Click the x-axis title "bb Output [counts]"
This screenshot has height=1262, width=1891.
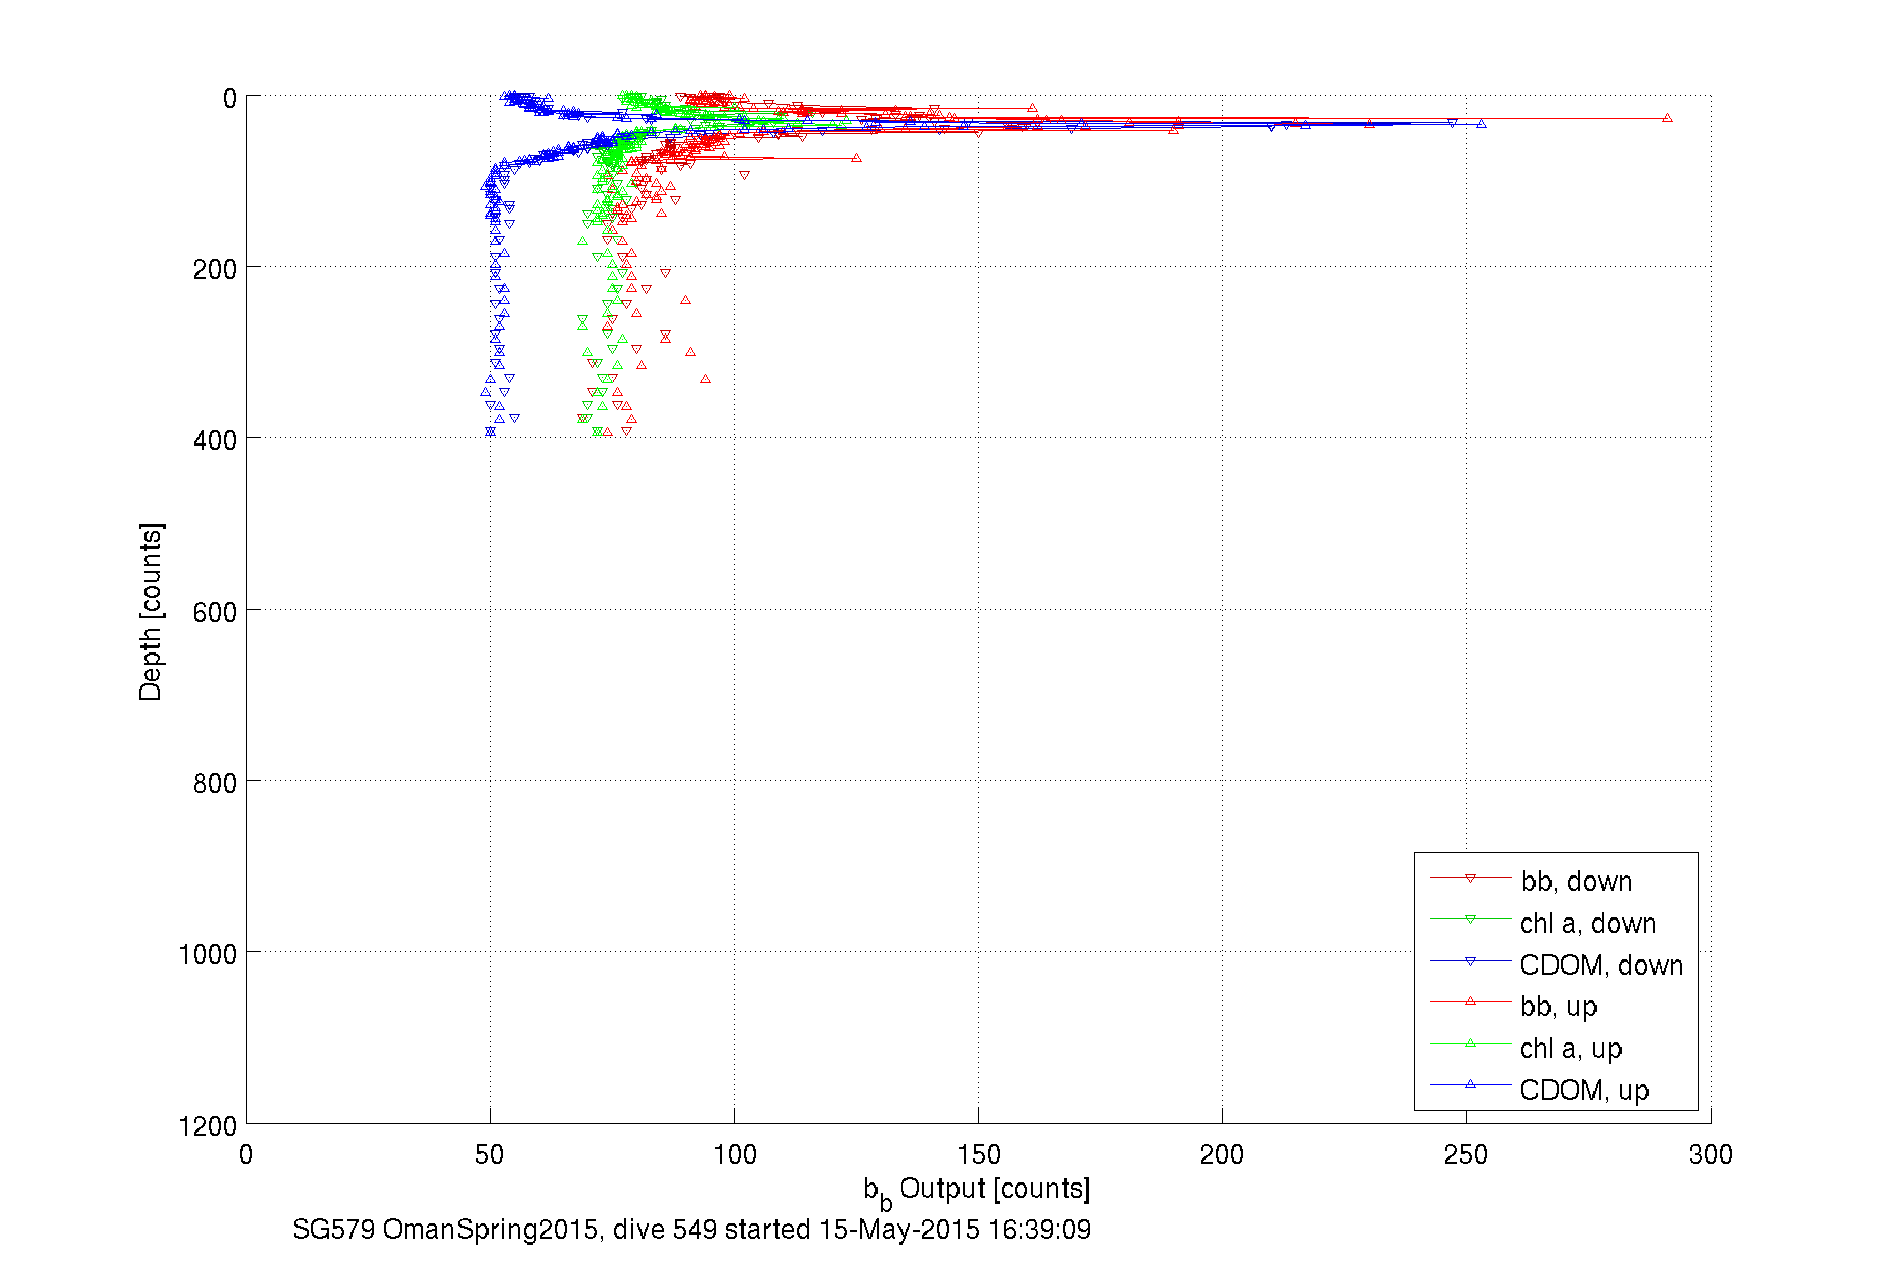(976, 1190)
